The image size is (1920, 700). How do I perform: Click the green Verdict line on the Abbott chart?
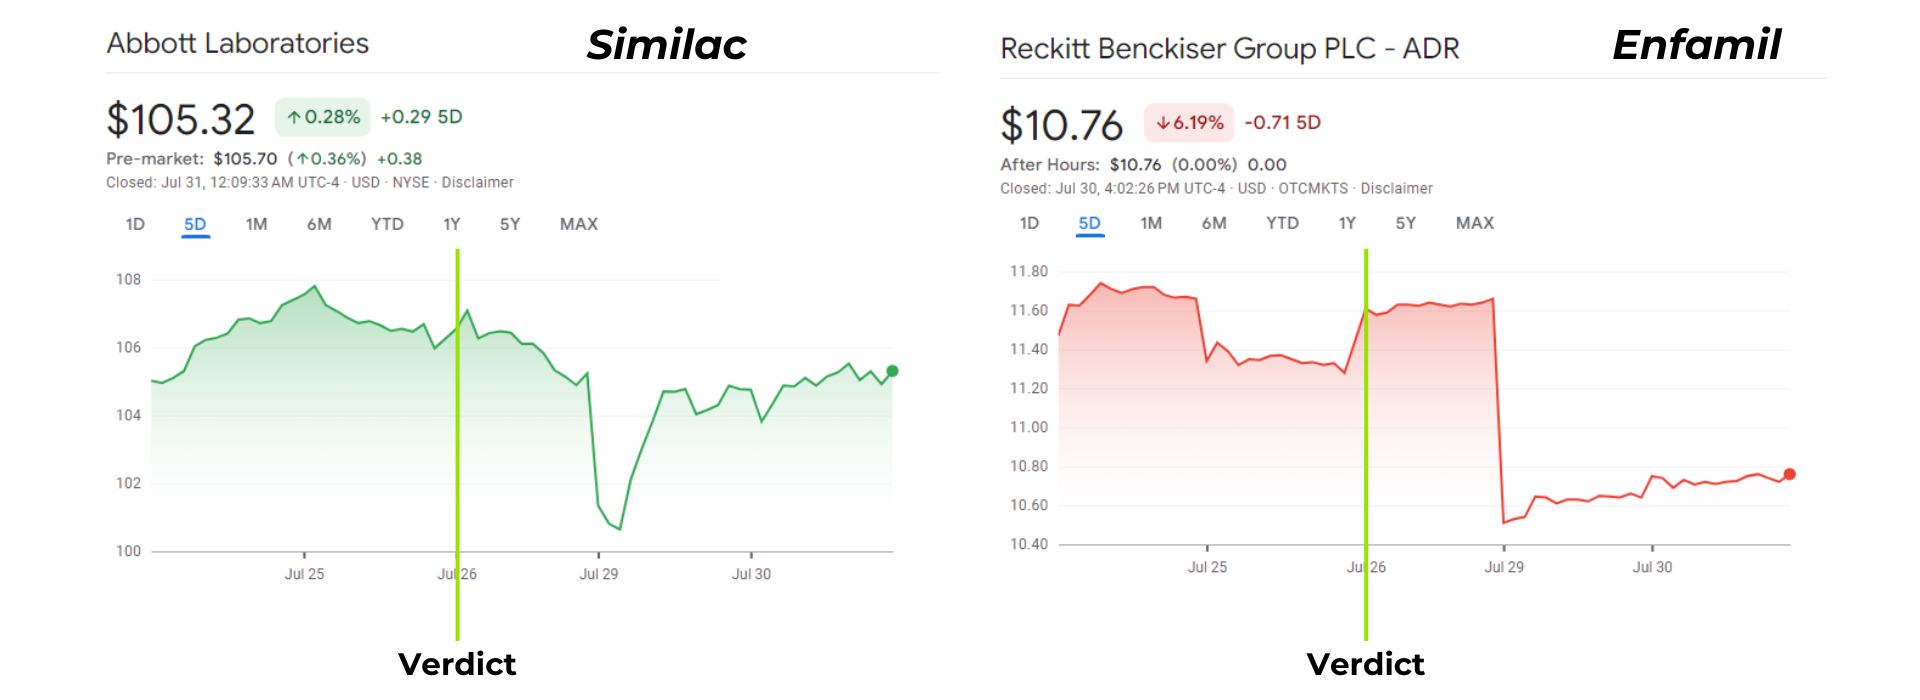tap(457, 445)
